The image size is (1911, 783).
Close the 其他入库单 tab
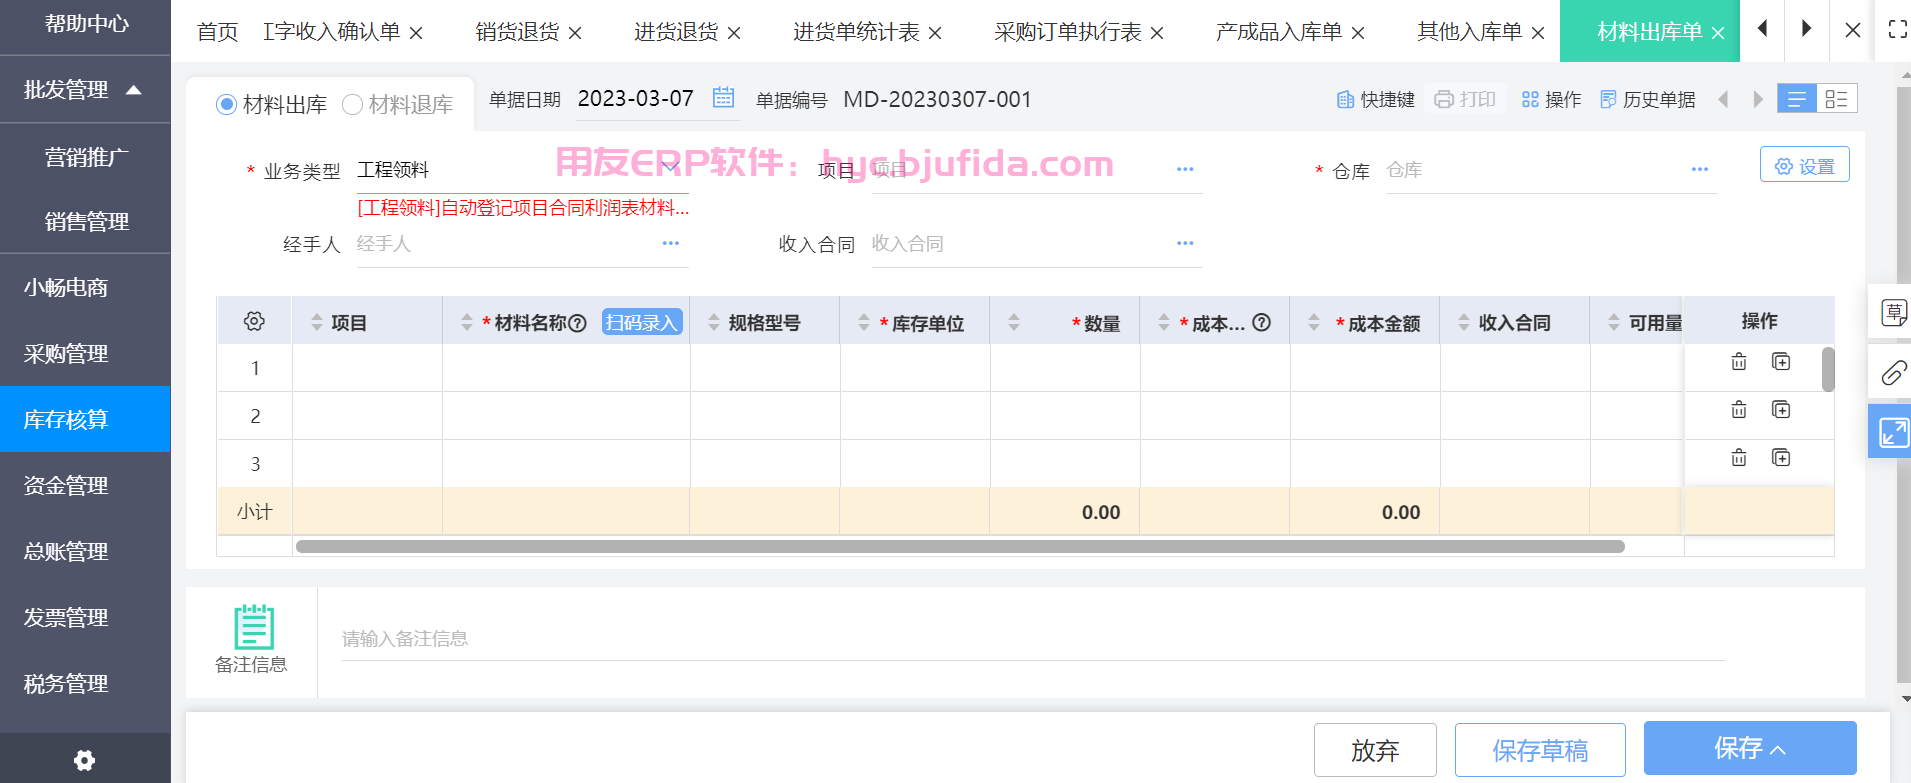[x=1538, y=33]
